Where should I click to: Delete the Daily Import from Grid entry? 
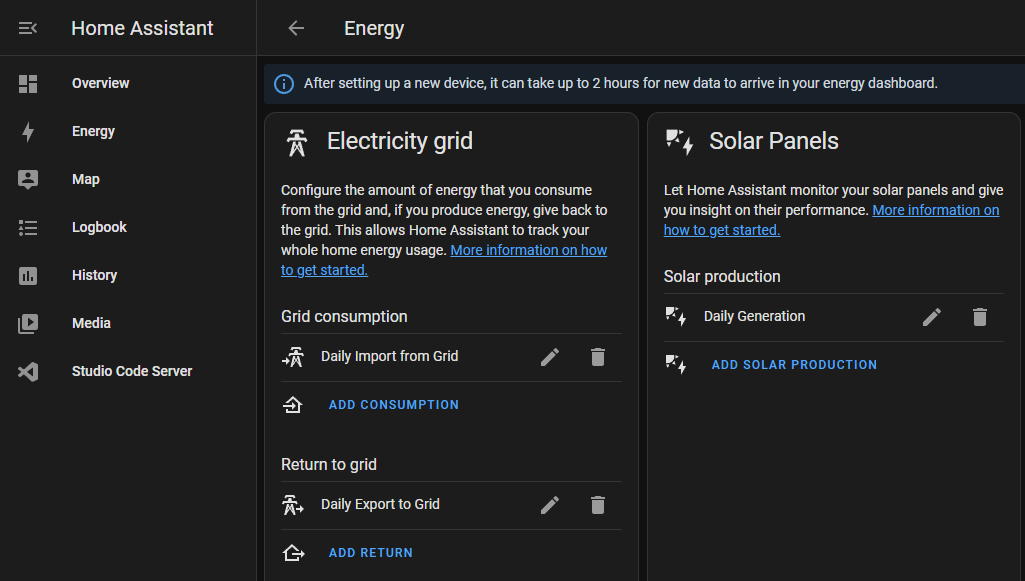click(x=598, y=357)
